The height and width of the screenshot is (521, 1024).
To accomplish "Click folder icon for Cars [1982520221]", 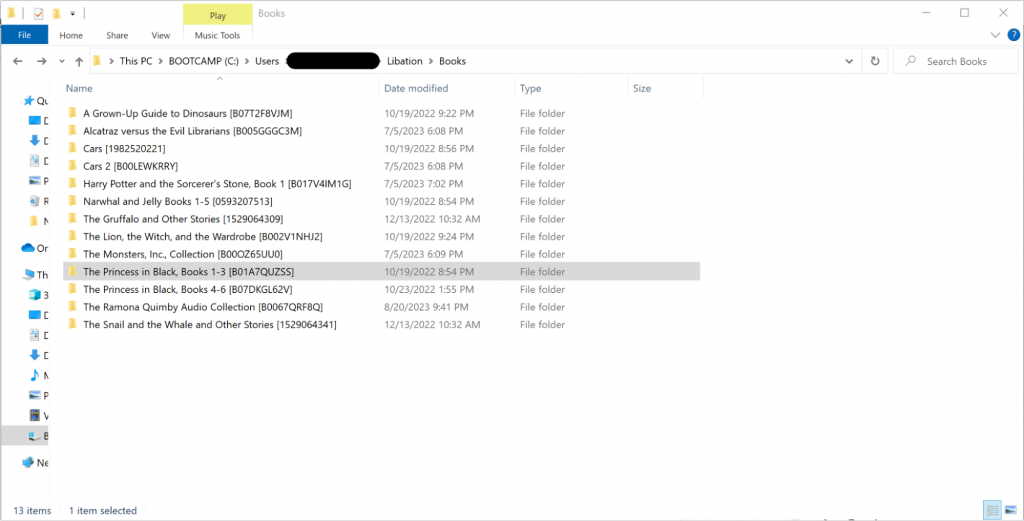I will [x=72, y=148].
